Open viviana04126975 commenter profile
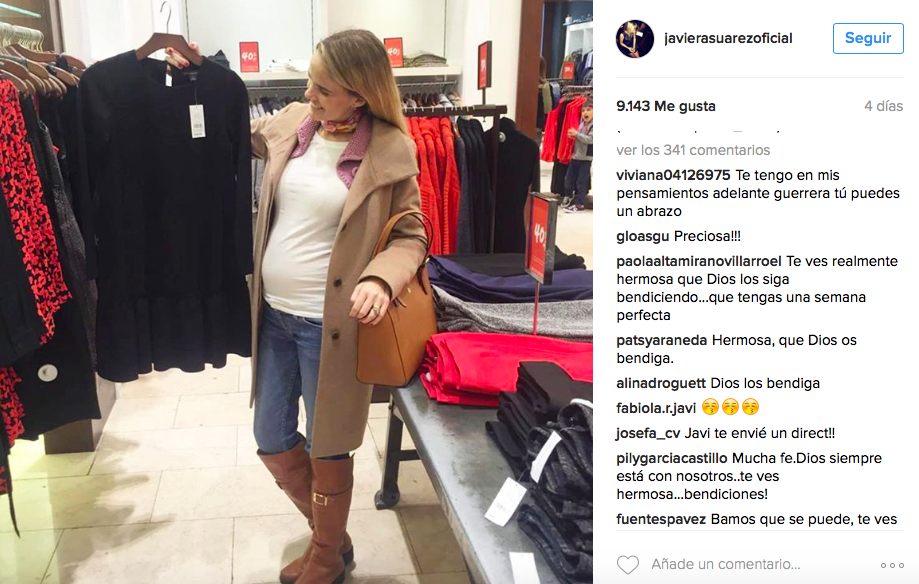 673,175
